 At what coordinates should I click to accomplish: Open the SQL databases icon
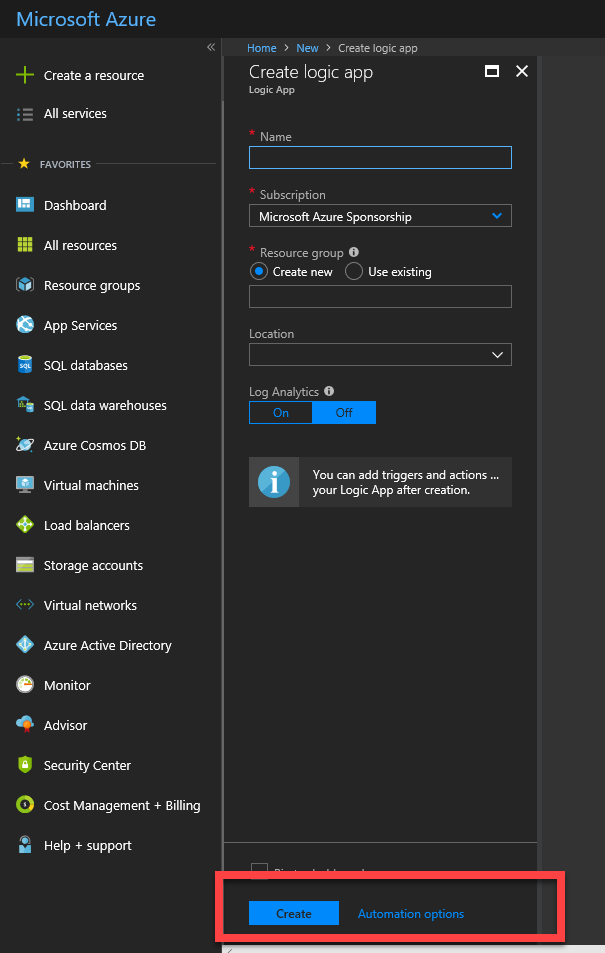(x=25, y=365)
